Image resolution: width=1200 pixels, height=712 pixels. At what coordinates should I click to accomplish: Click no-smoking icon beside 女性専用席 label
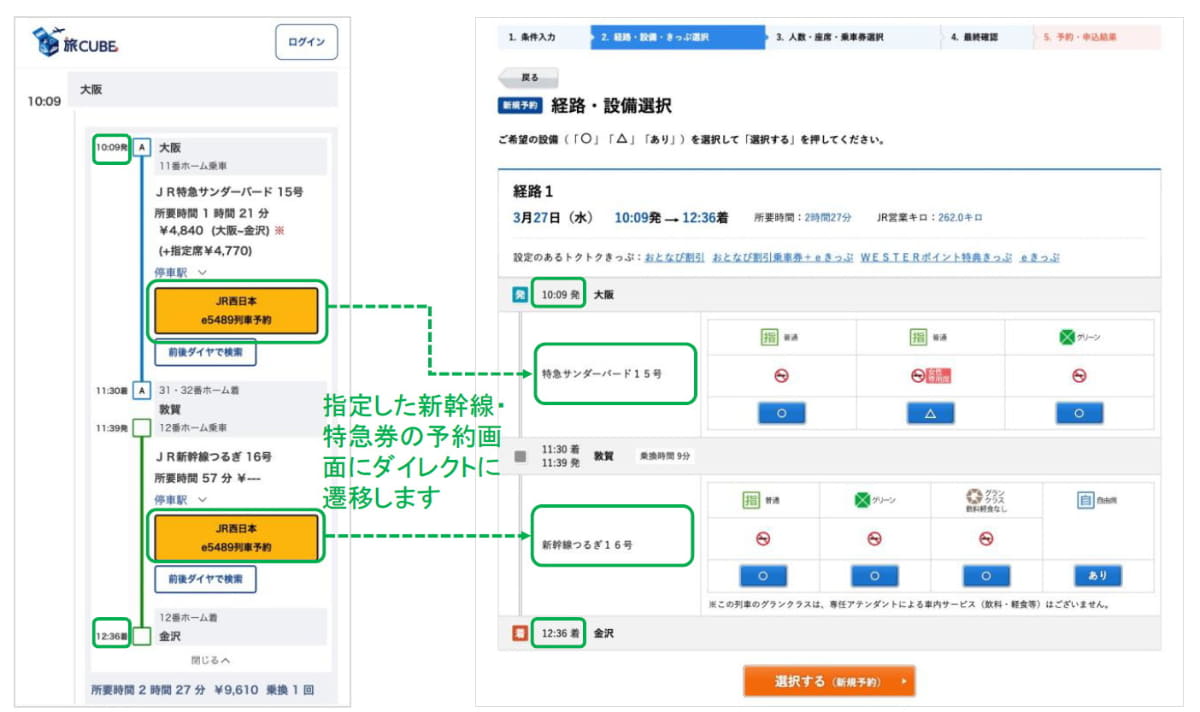(918, 376)
